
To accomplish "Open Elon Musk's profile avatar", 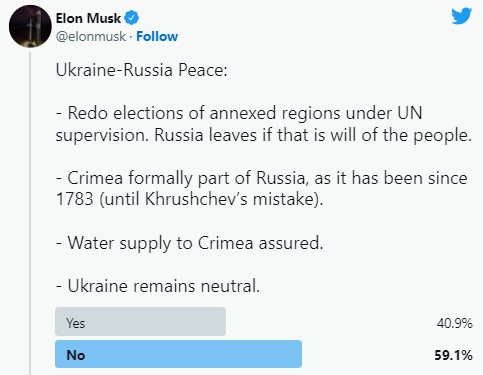I will point(30,27).
